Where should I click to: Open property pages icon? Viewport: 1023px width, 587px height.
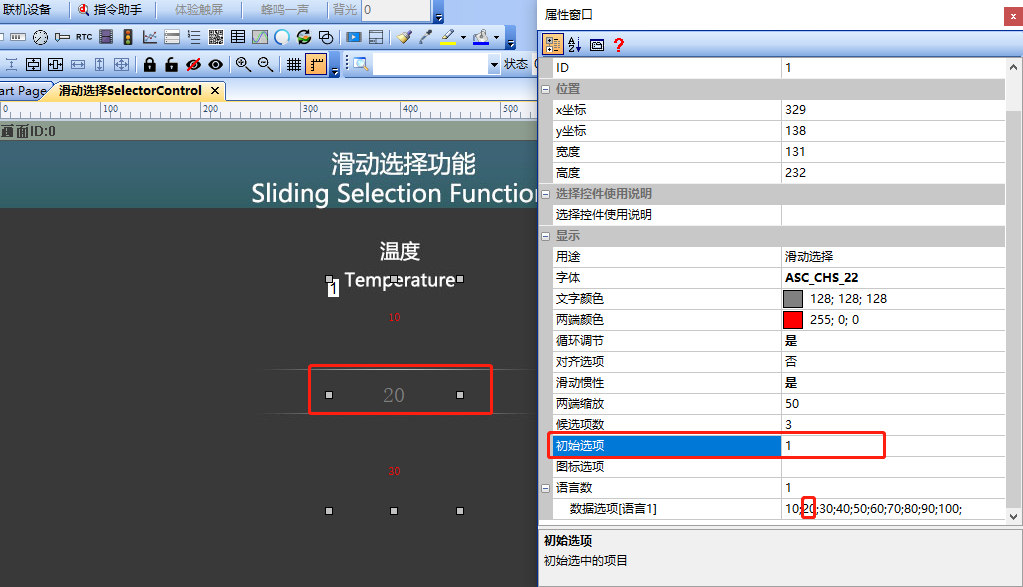pyautogui.click(x=596, y=44)
